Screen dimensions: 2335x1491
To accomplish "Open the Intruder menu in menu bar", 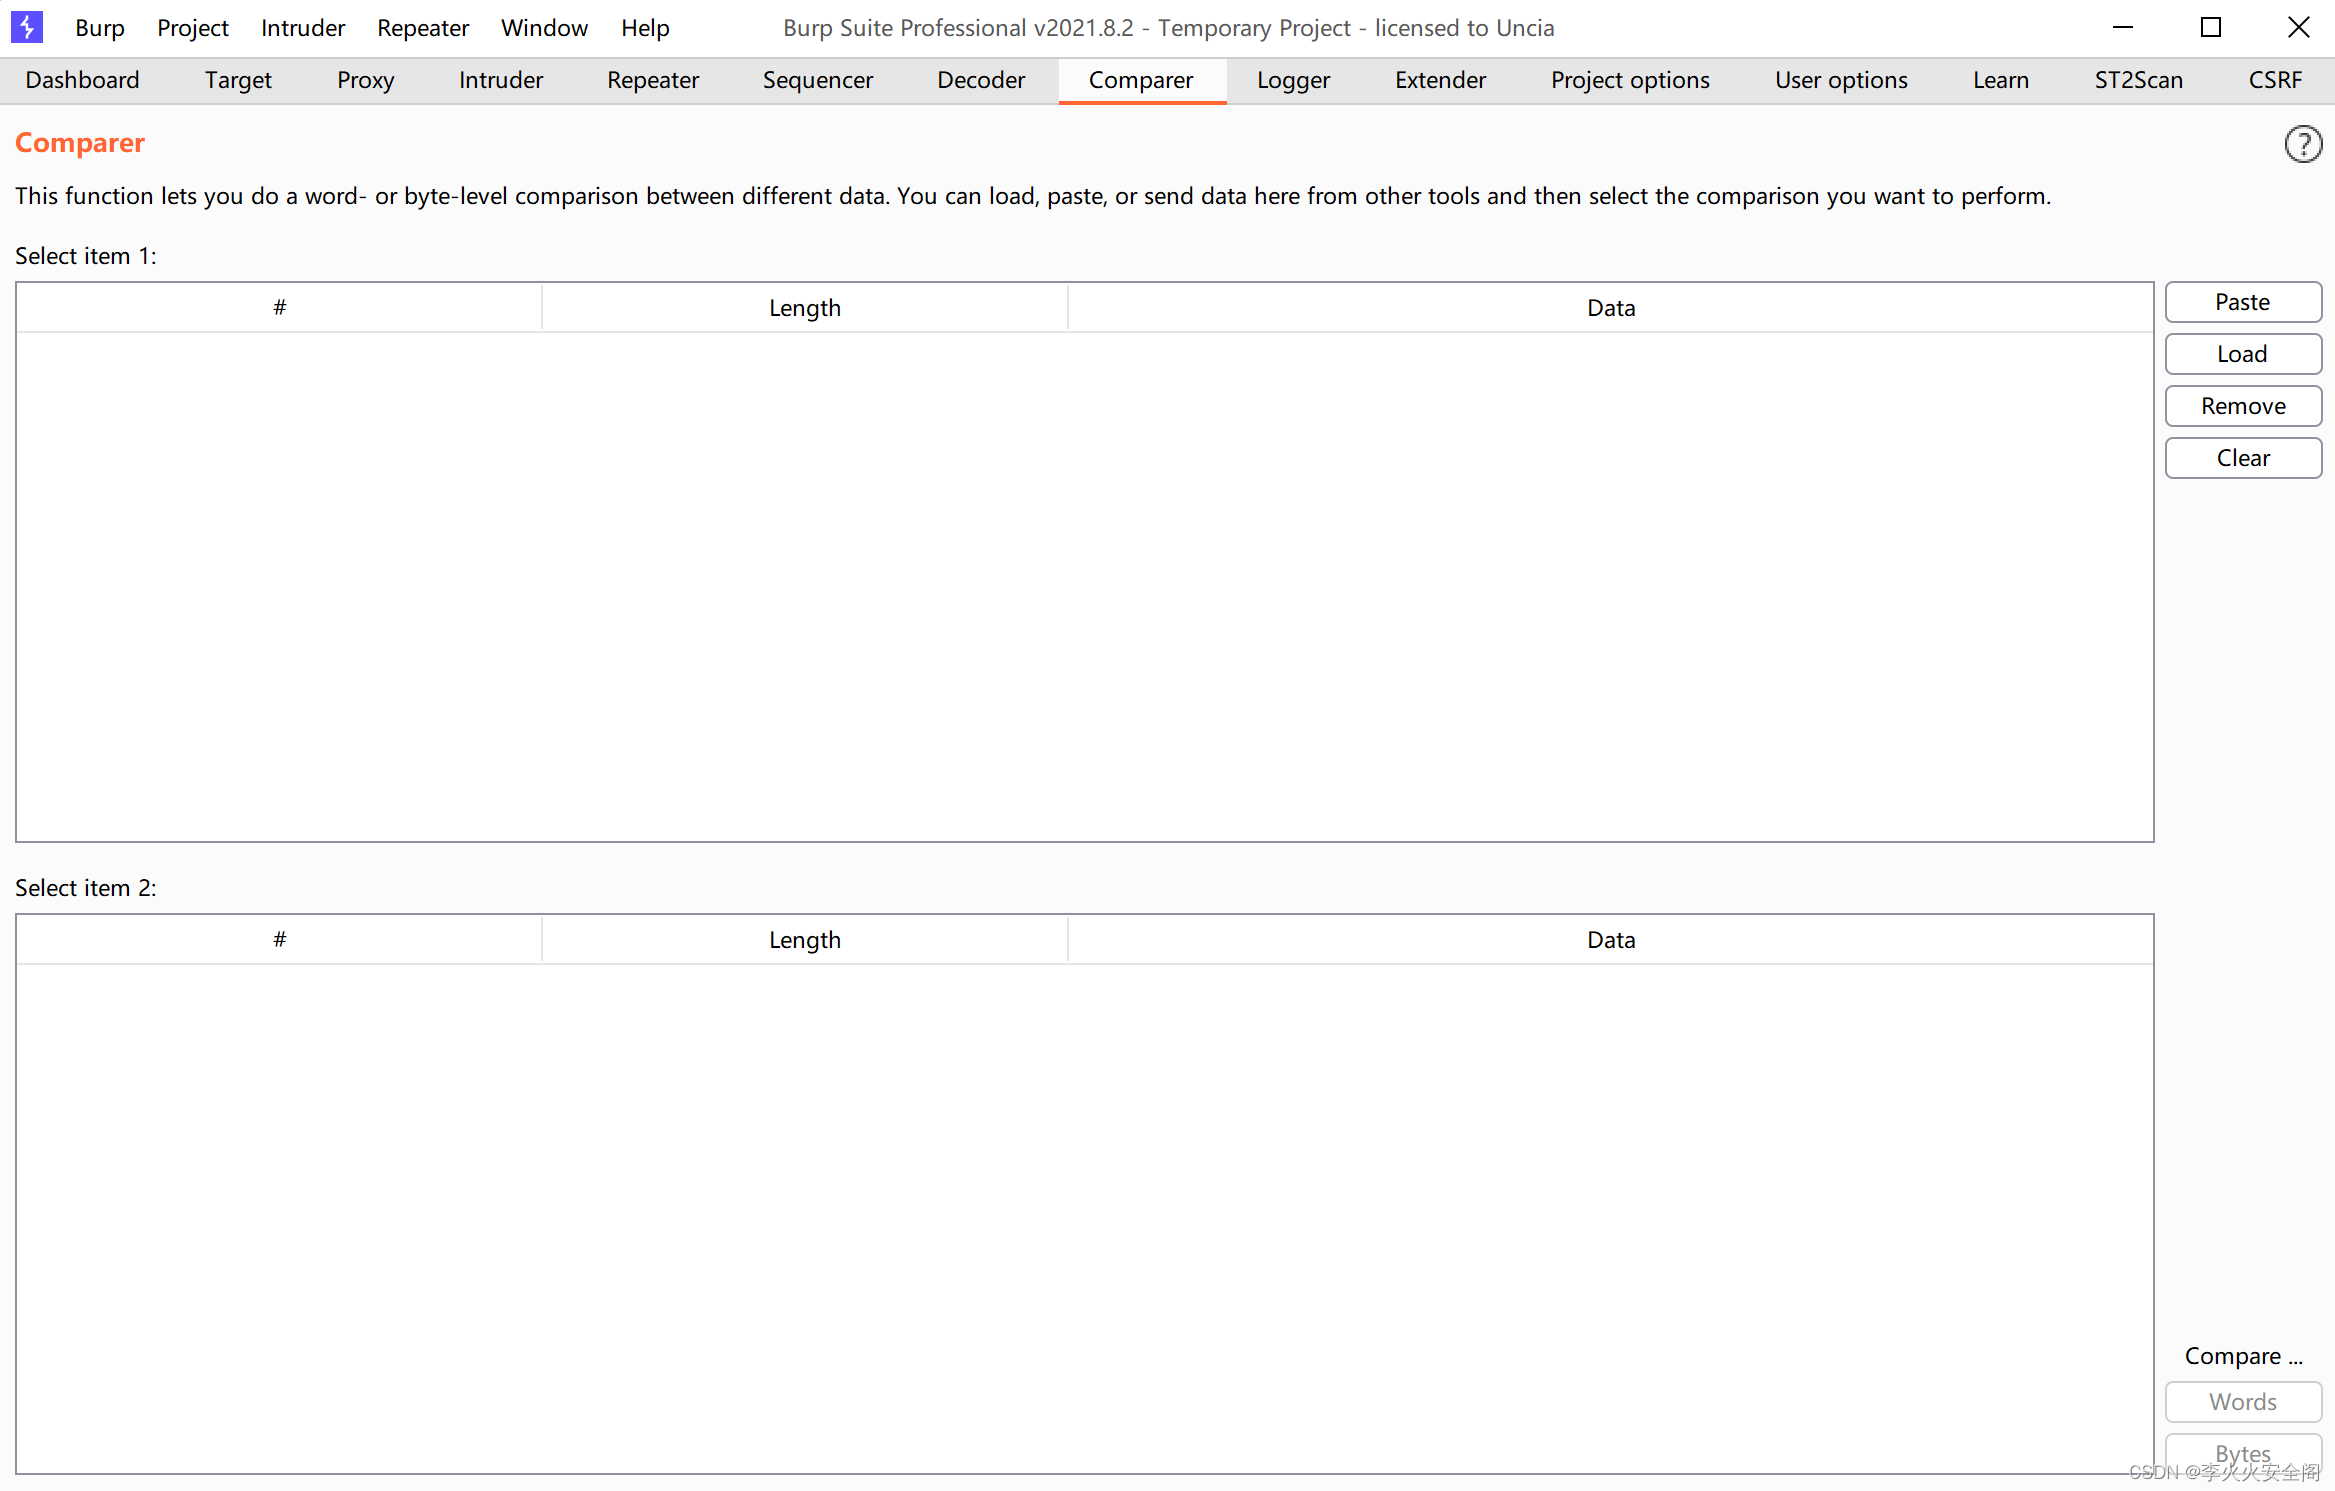I will tap(303, 28).
